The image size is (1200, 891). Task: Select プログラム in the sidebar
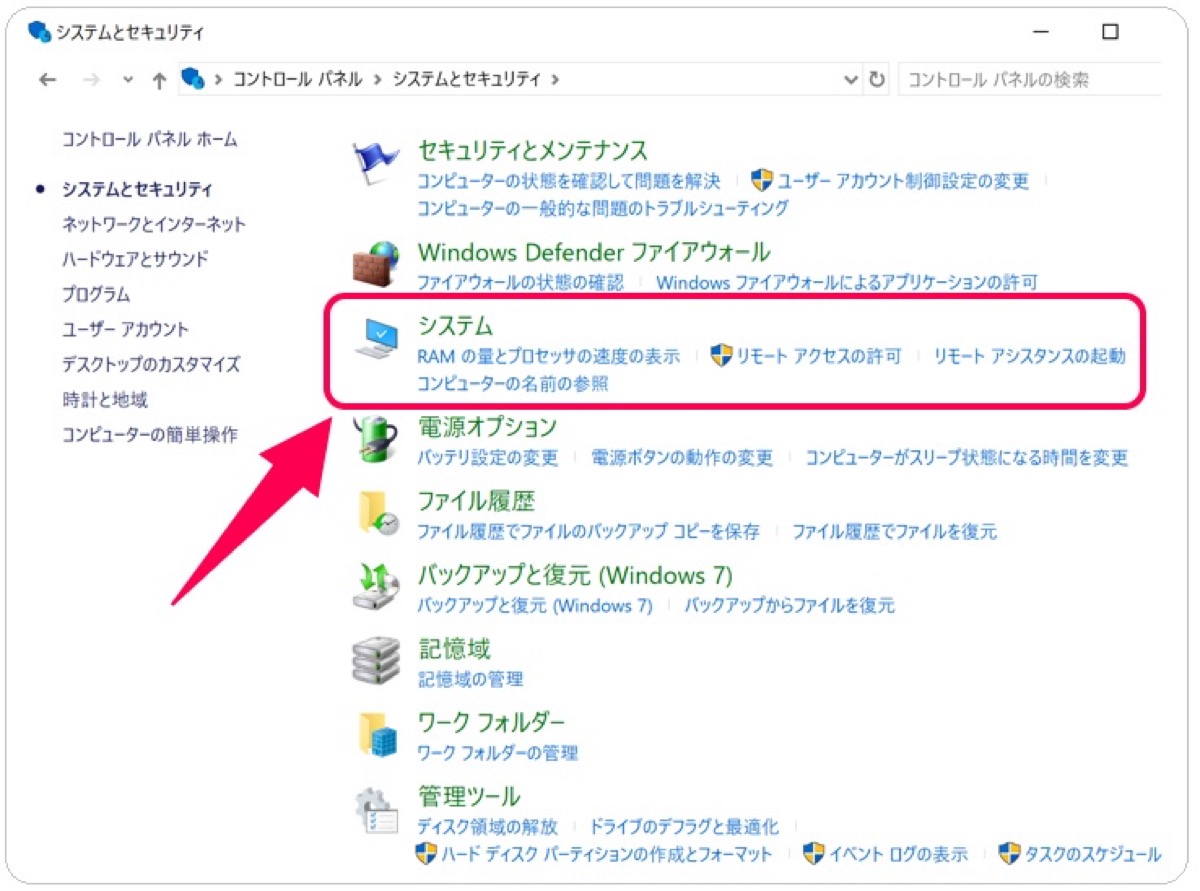click(x=96, y=295)
